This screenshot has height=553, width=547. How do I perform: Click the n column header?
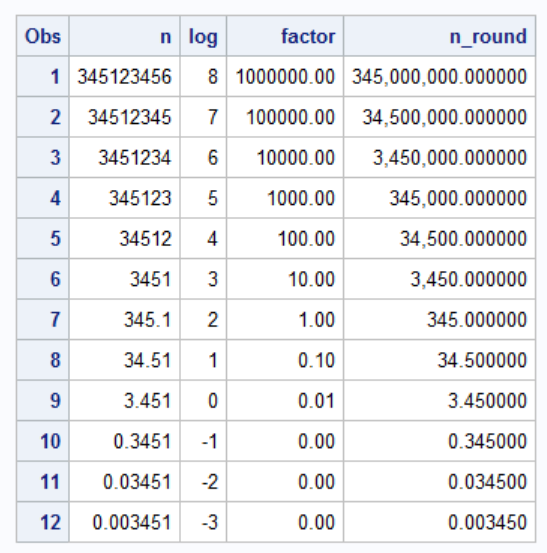(x=124, y=36)
